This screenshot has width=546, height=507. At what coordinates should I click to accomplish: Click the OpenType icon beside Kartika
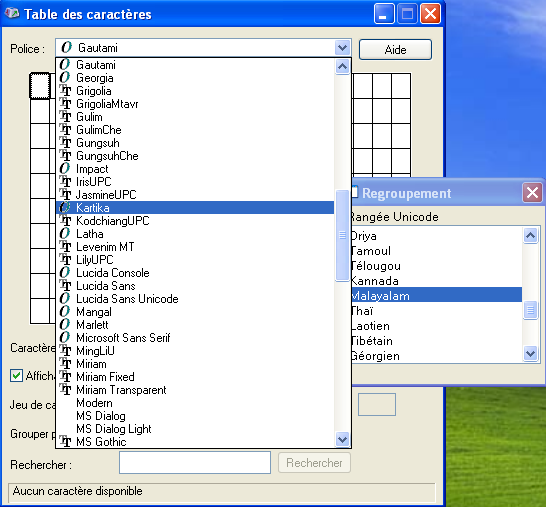[x=65, y=208]
